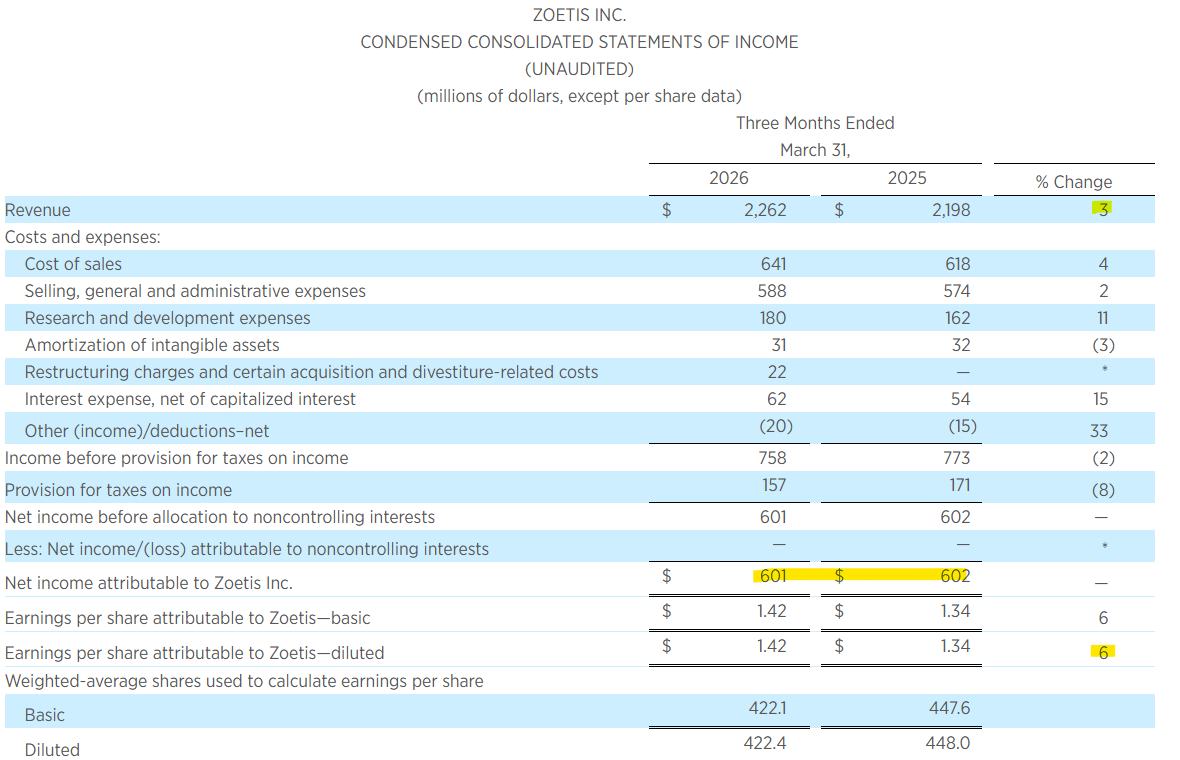This screenshot has width=1180, height=760.
Task: Click the R&D percent change 11
Action: [x=1102, y=318]
